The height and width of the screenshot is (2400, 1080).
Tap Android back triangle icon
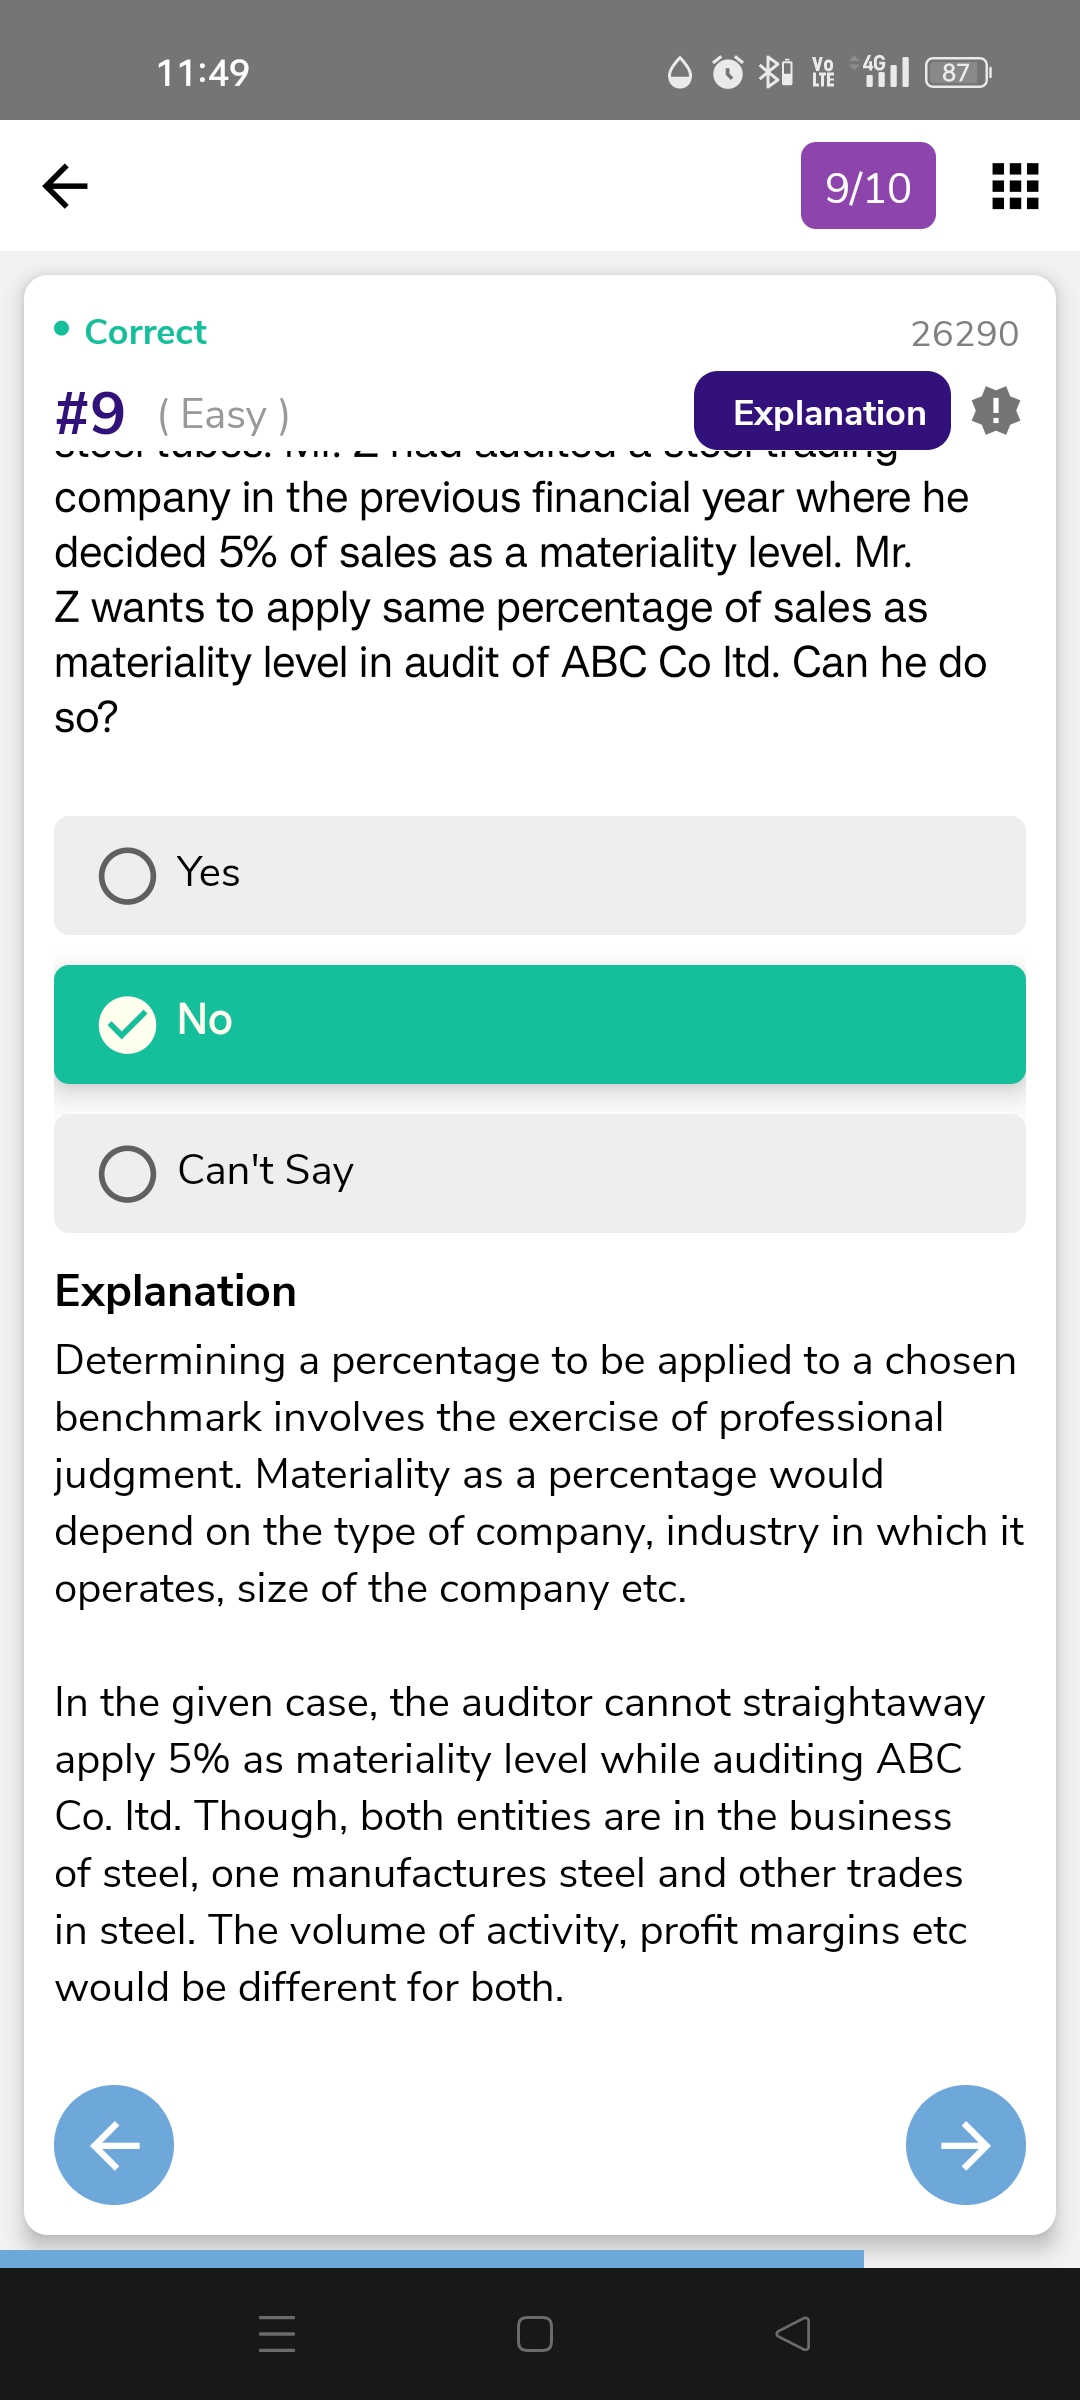(793, 2334)
